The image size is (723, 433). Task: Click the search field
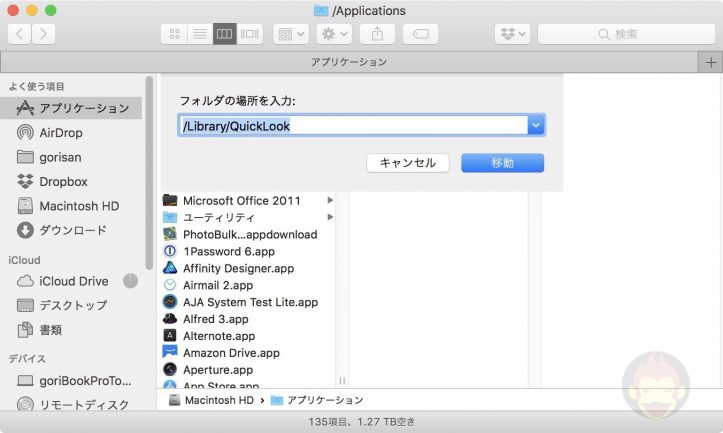pos(626,34)
